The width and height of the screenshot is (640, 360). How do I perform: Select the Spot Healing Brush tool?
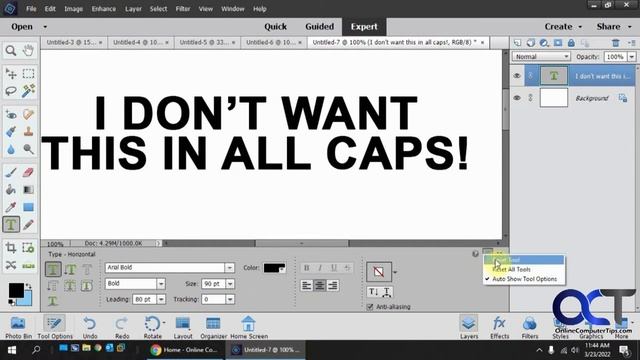(28, 114)
